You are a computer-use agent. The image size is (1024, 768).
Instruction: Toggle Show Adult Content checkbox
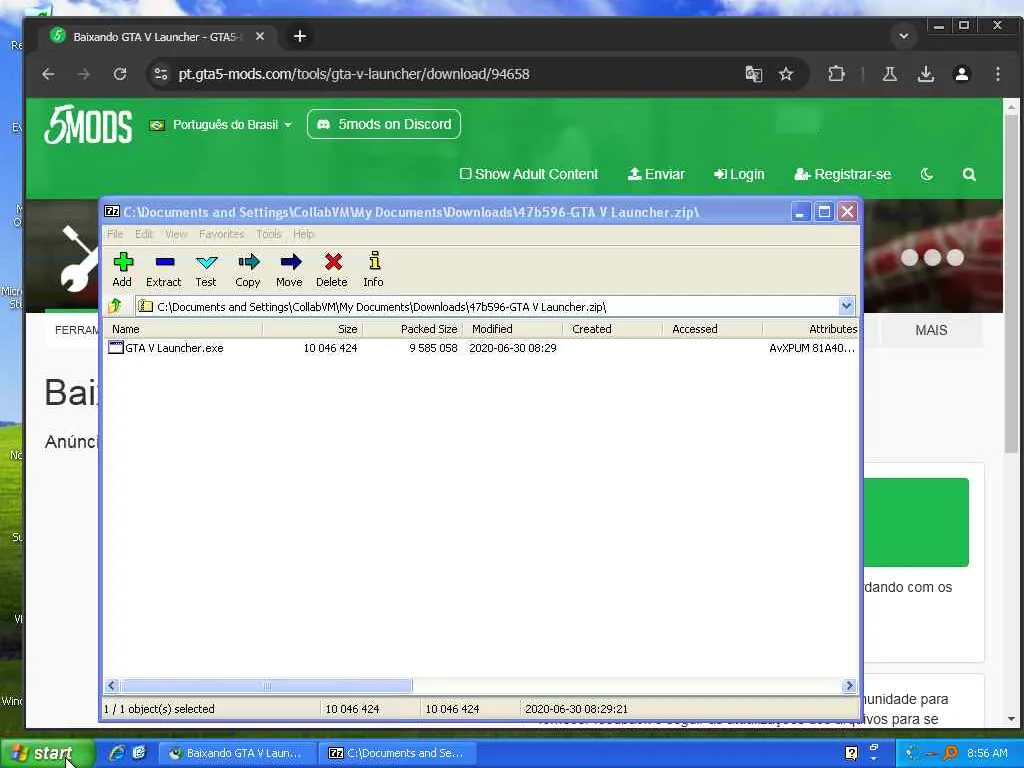tap(465, 174)
